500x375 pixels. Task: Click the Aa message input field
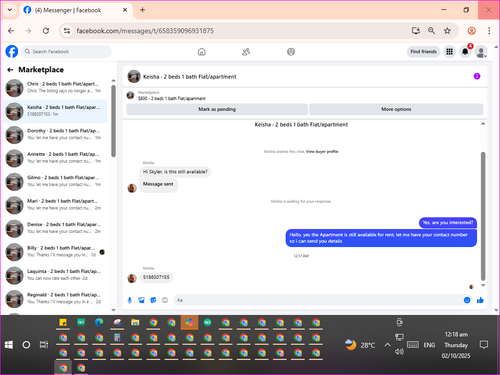(x=317, y=300)
